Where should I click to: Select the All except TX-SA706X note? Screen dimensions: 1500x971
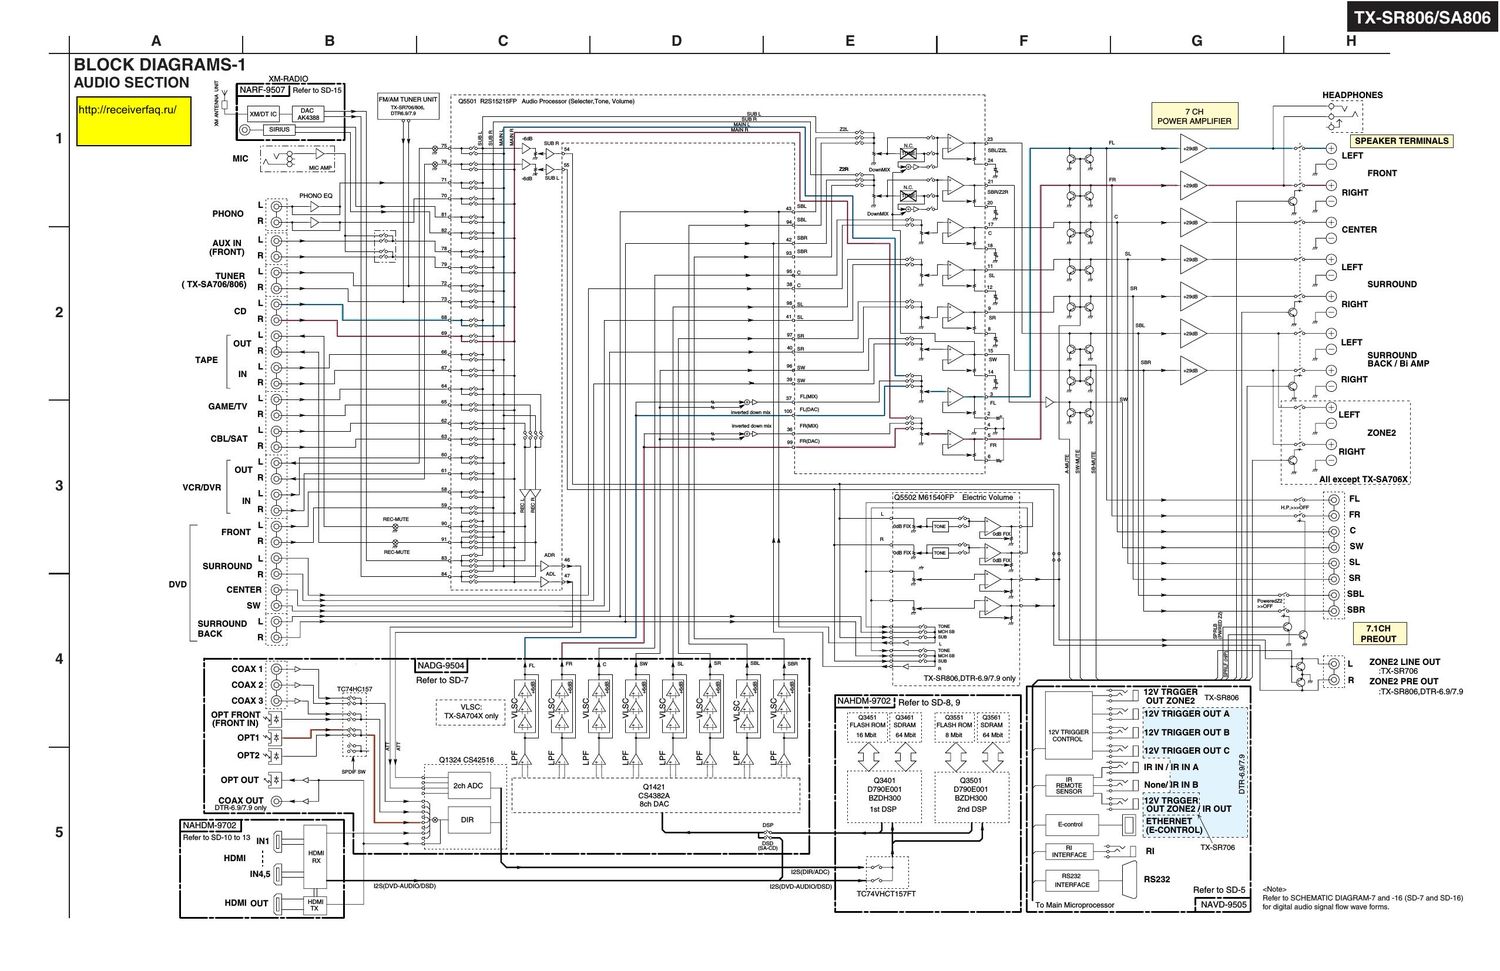coord(1363,480)
